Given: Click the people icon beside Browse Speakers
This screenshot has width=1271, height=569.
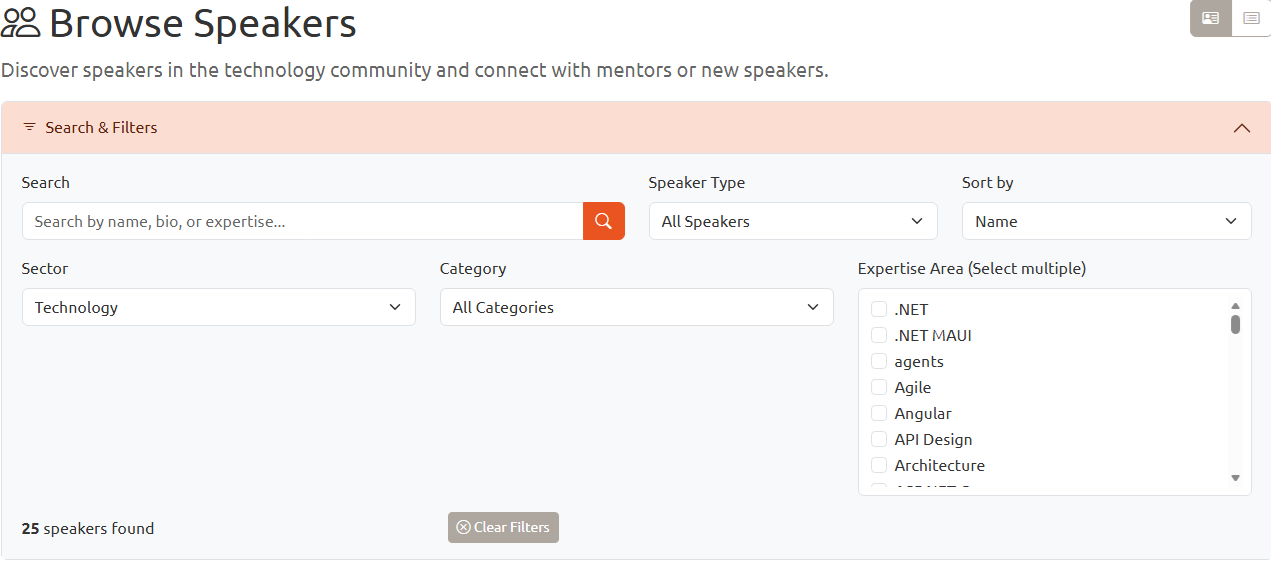Looking at the screenshot, I should point(20,23).
